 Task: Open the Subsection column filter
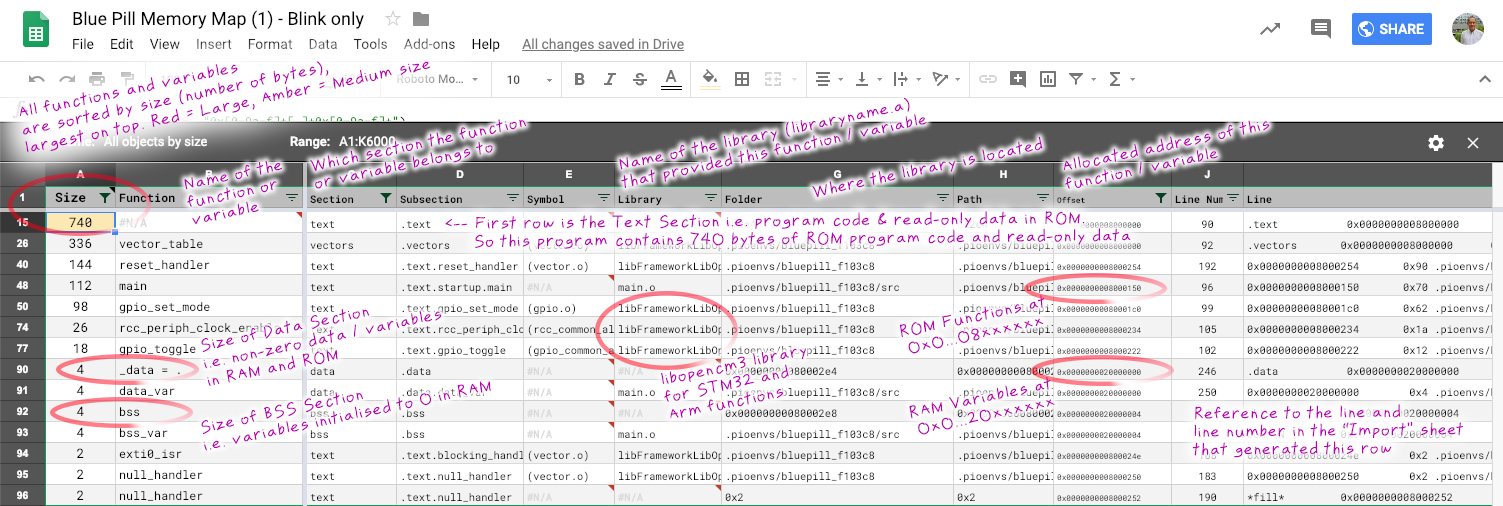[512, 198]
